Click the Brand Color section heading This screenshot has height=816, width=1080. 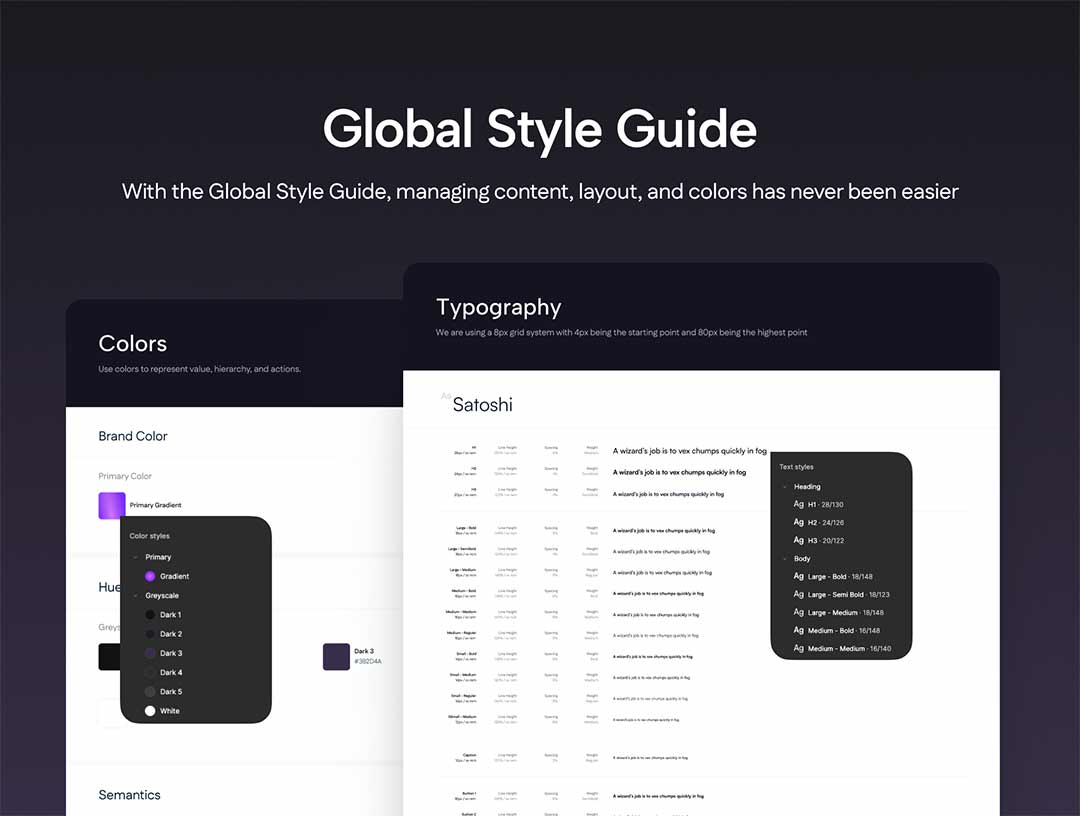[x=133, y=437]
